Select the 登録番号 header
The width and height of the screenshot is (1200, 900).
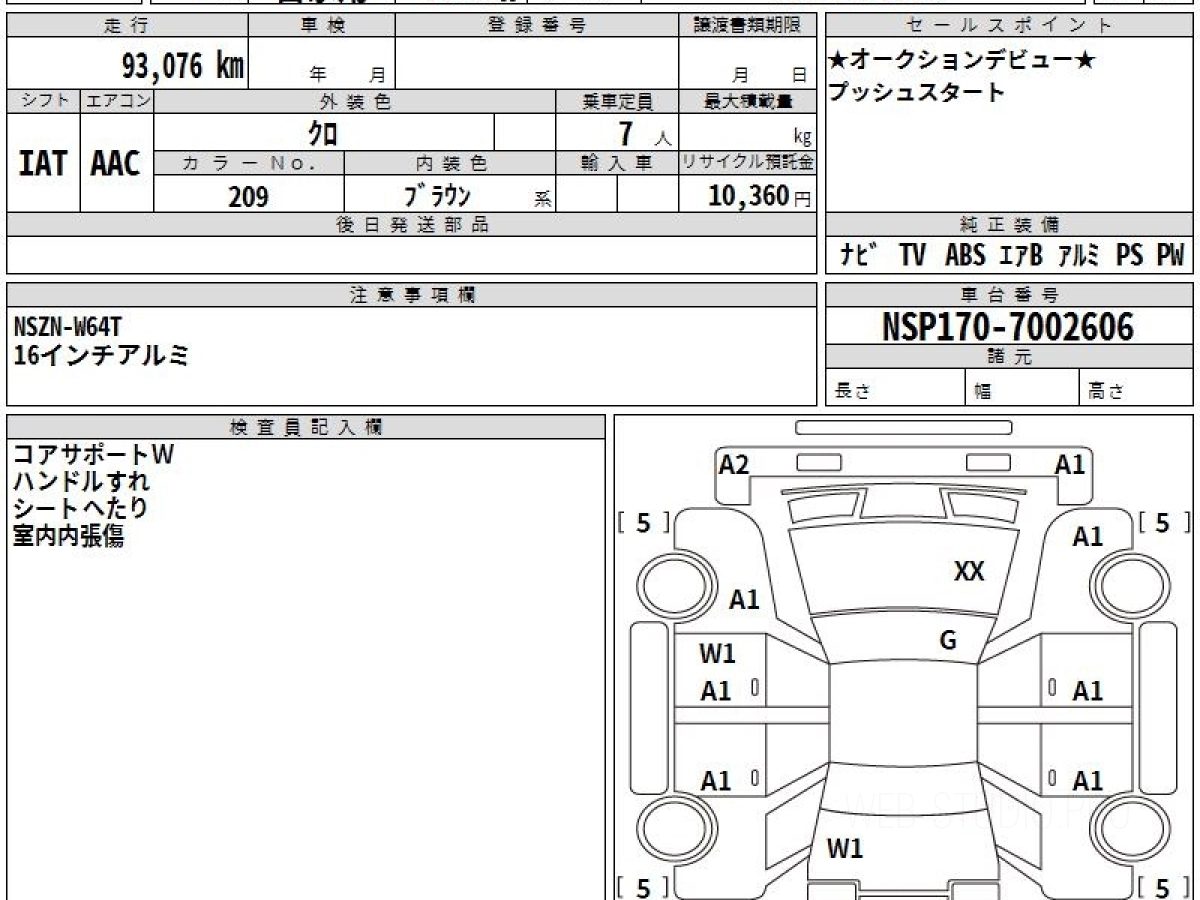(536, 26)
